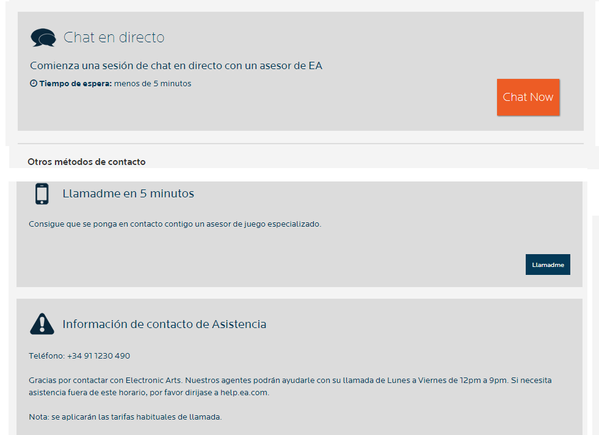The width and height of the screenshot is (599, 435).
Task: Click the warning triangle exclamation icon
Action: pyautogui.click(x=42, y=324)
